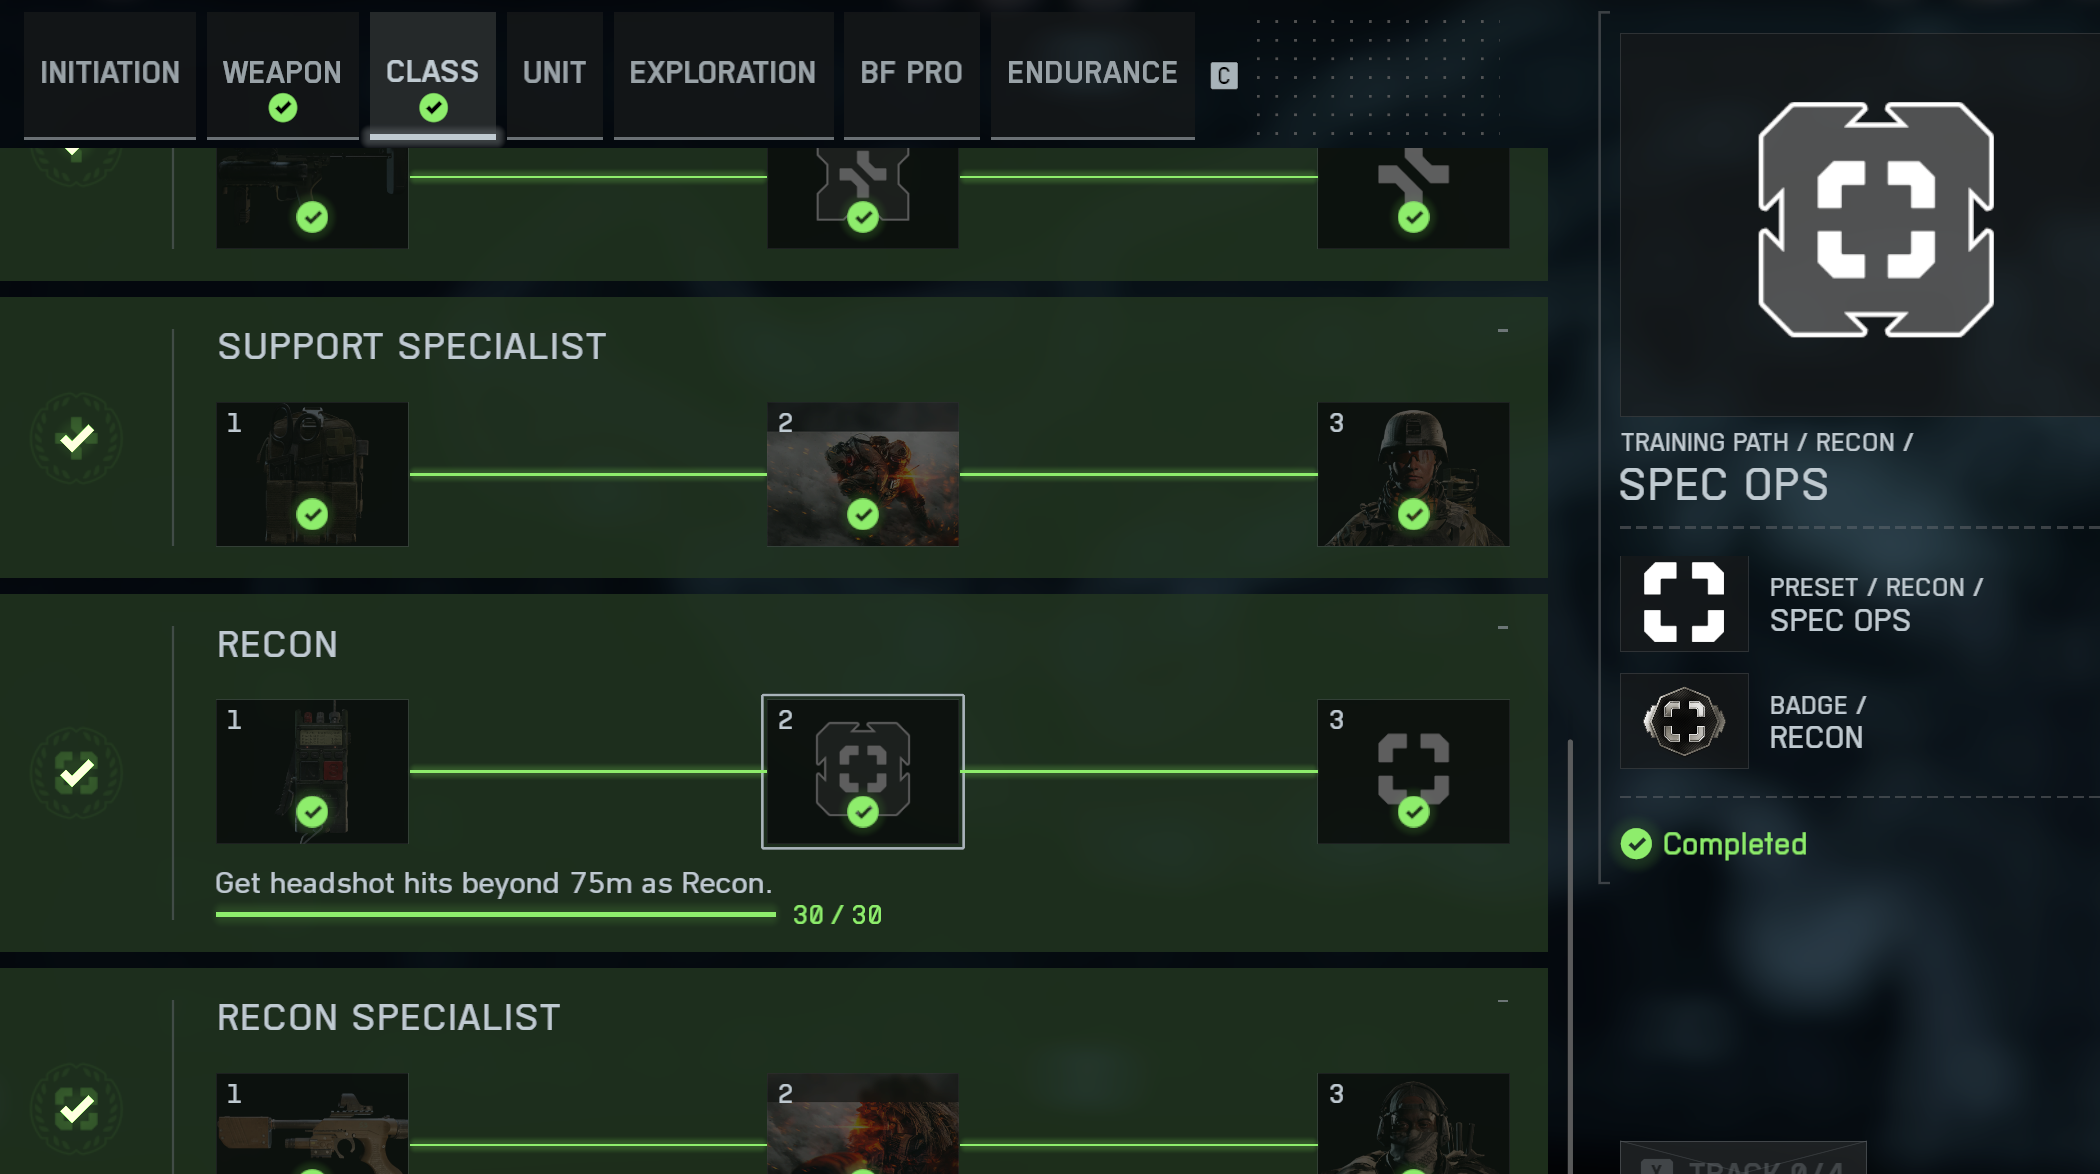Click the Recon badge reward icon
Image resolution: width=2100 pixels, height=1174 pixels.
click(1684, 721)
